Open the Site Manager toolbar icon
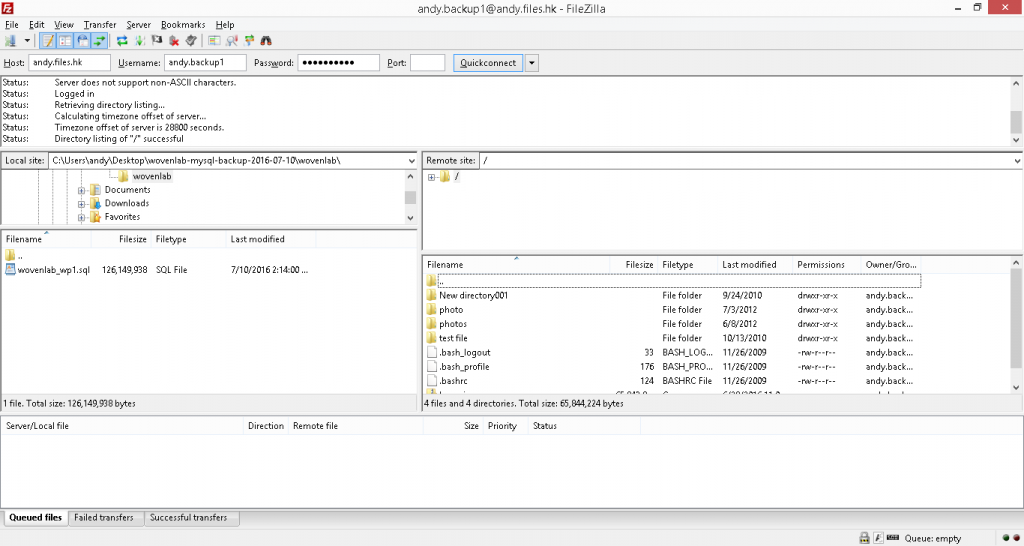Viewport: 1024px width, 546px height. coord(10,40)
